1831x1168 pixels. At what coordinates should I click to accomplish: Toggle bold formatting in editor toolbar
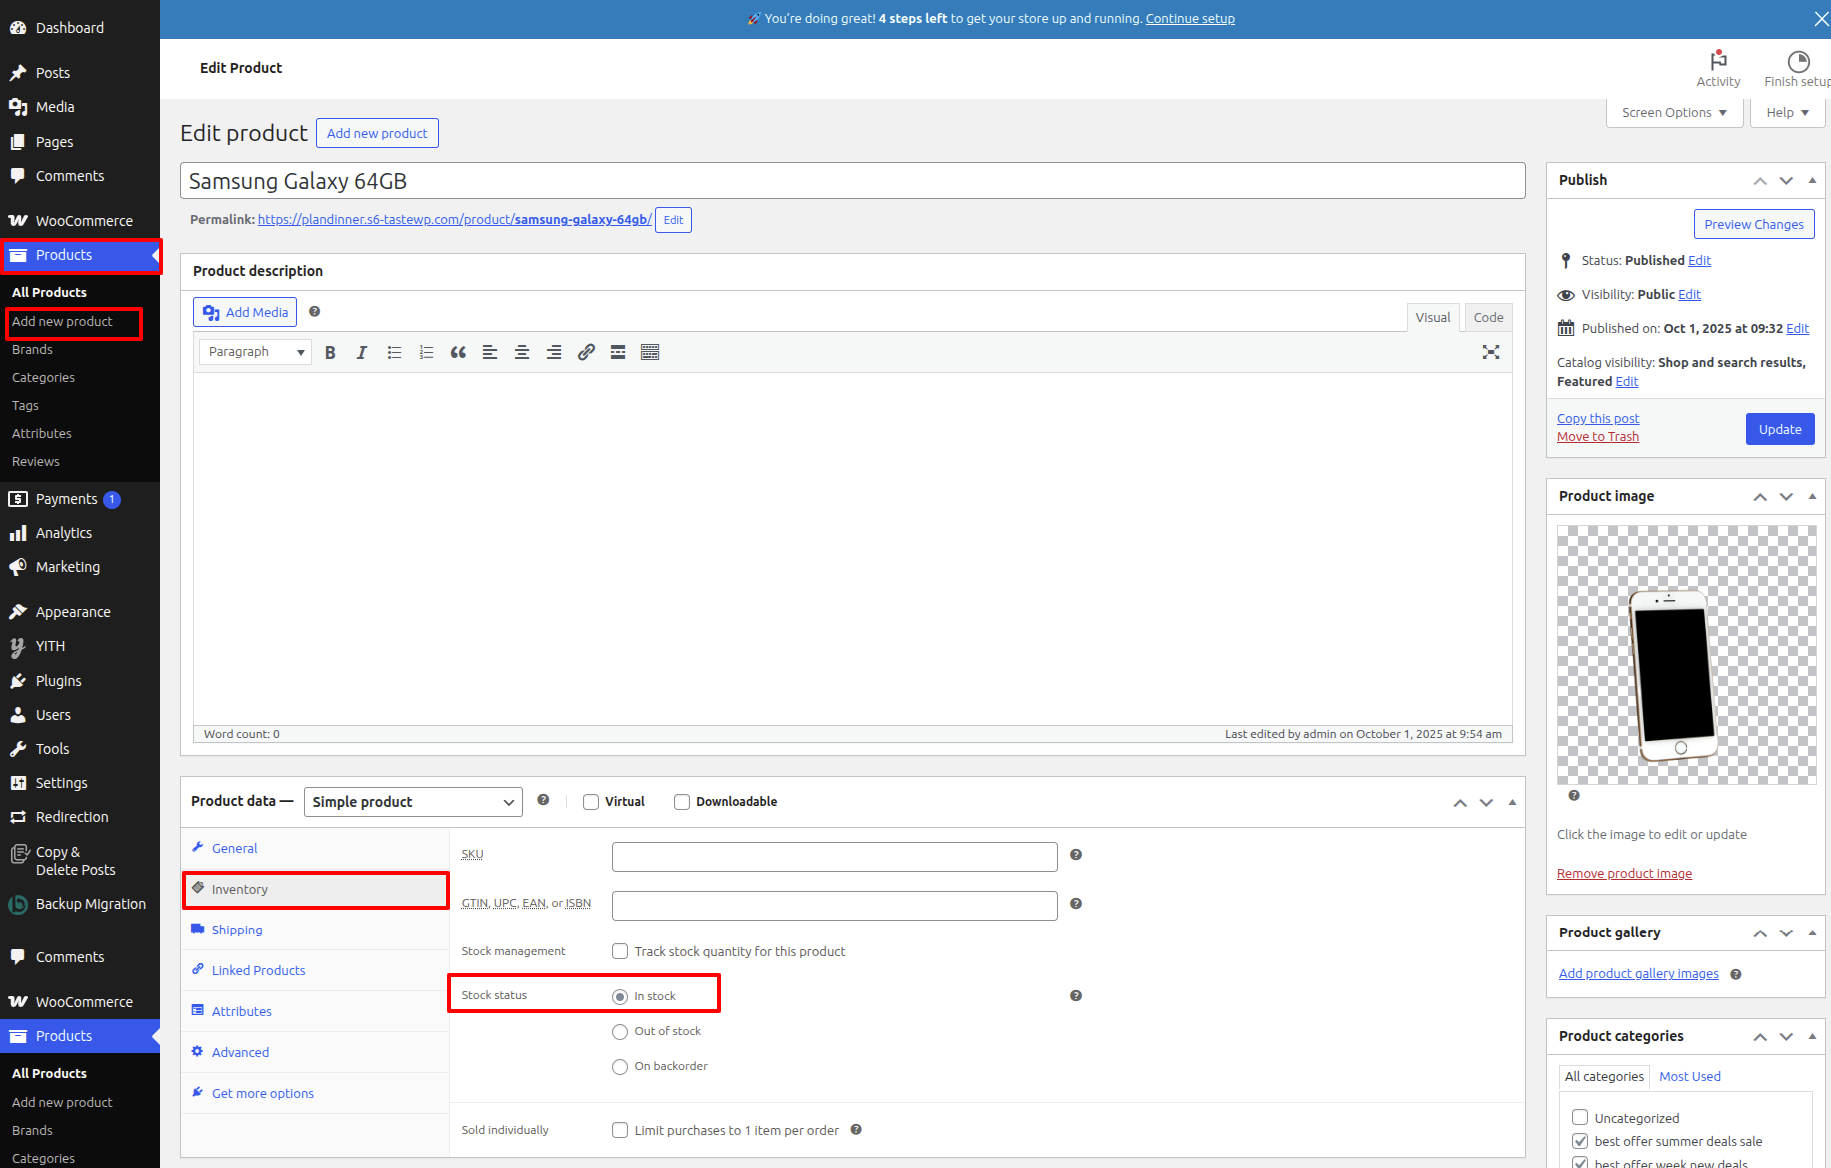(330, 352)
